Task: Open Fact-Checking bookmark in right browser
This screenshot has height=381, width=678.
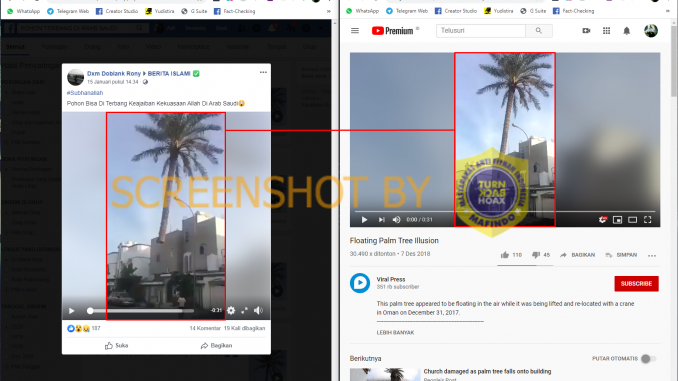Action: [573, 11]
